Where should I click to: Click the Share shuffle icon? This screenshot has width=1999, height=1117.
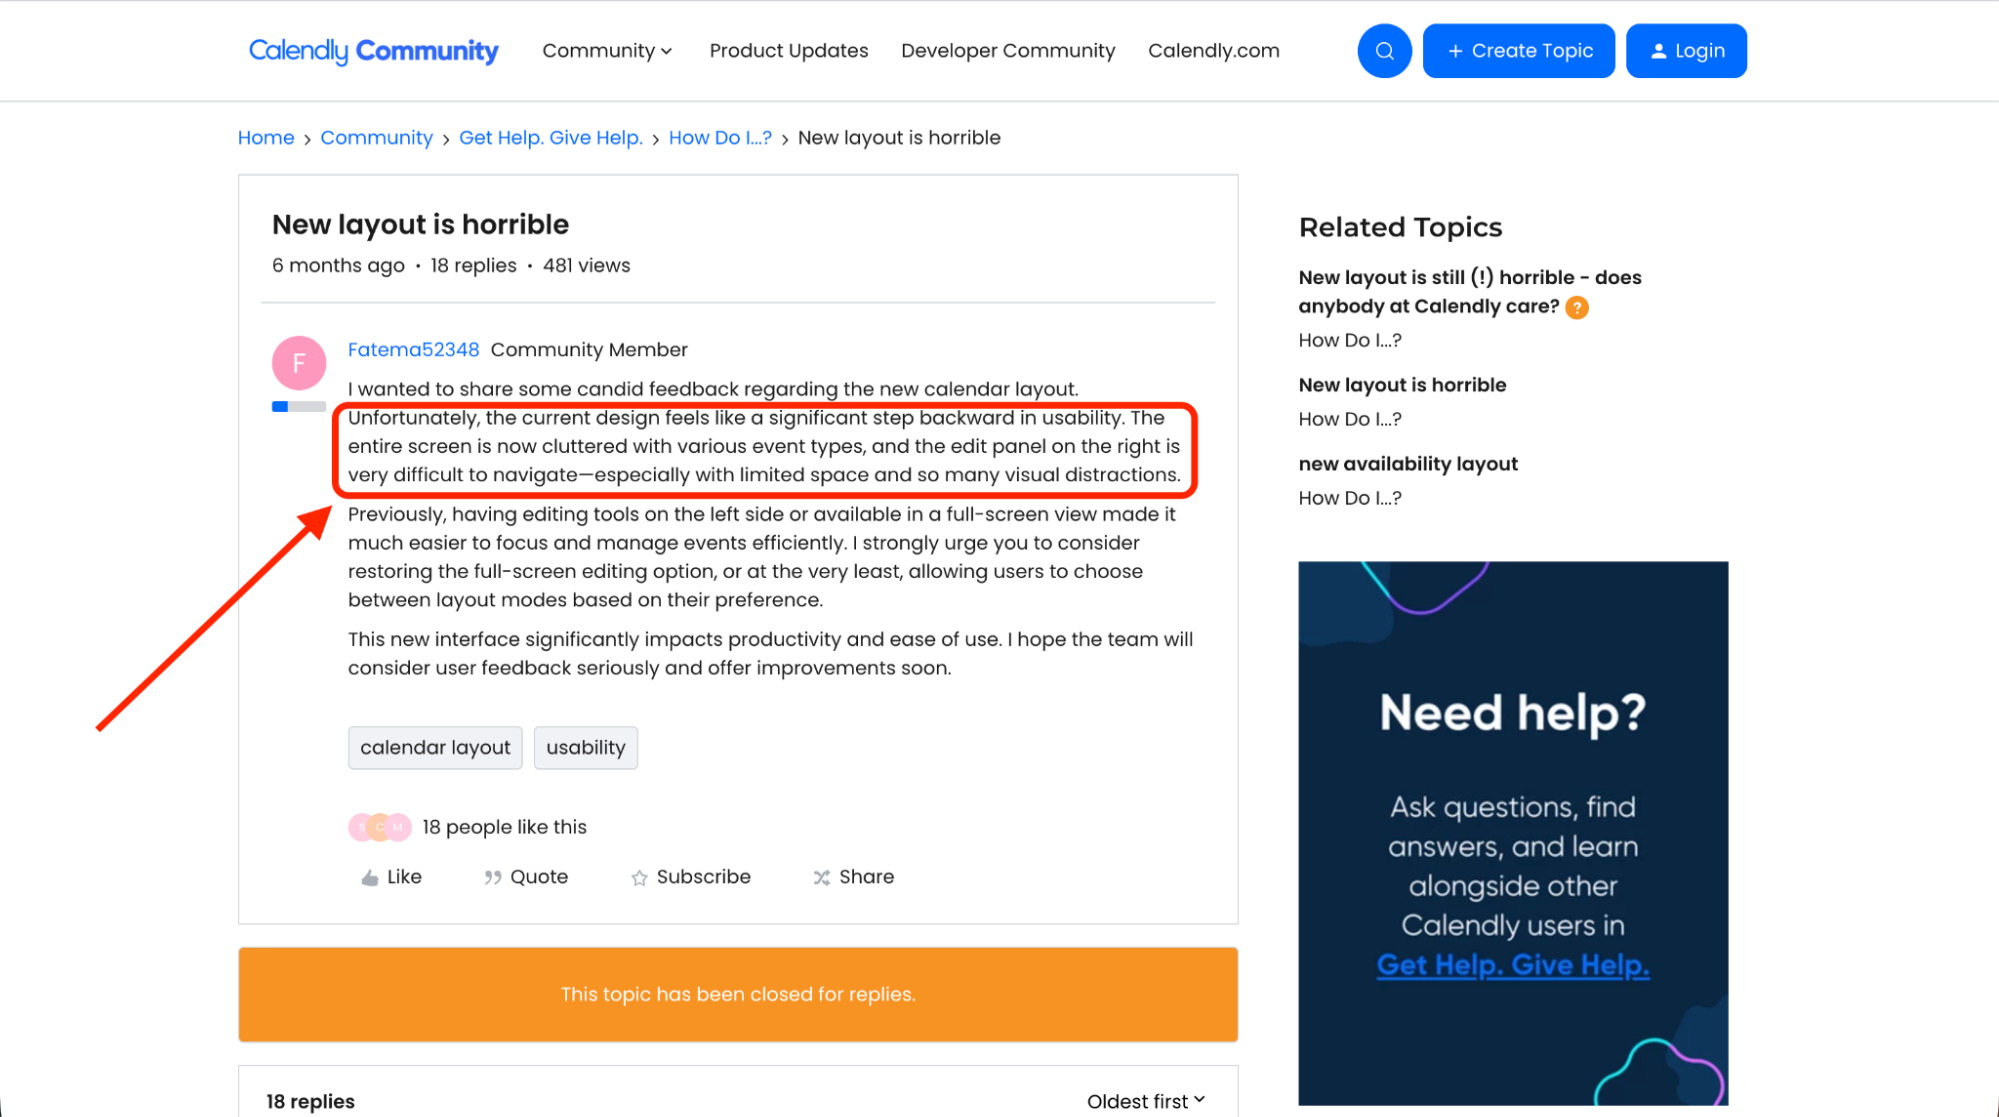822,878
